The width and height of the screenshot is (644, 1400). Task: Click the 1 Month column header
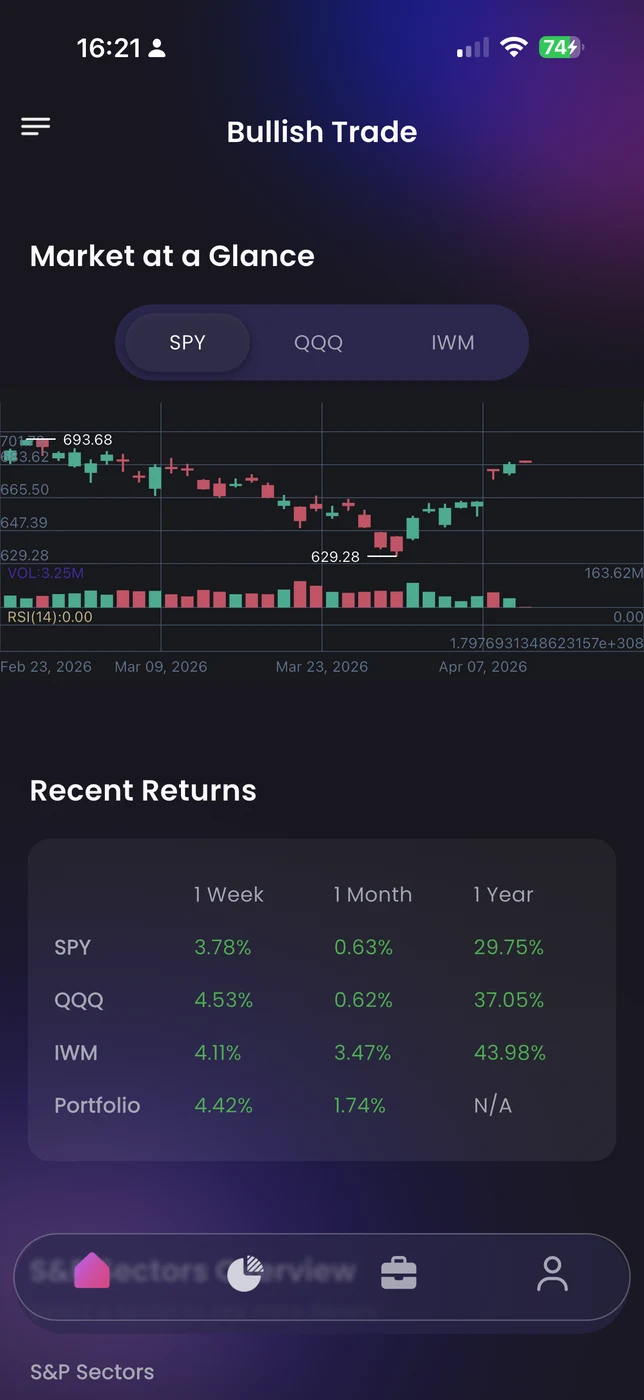point(372,895)
